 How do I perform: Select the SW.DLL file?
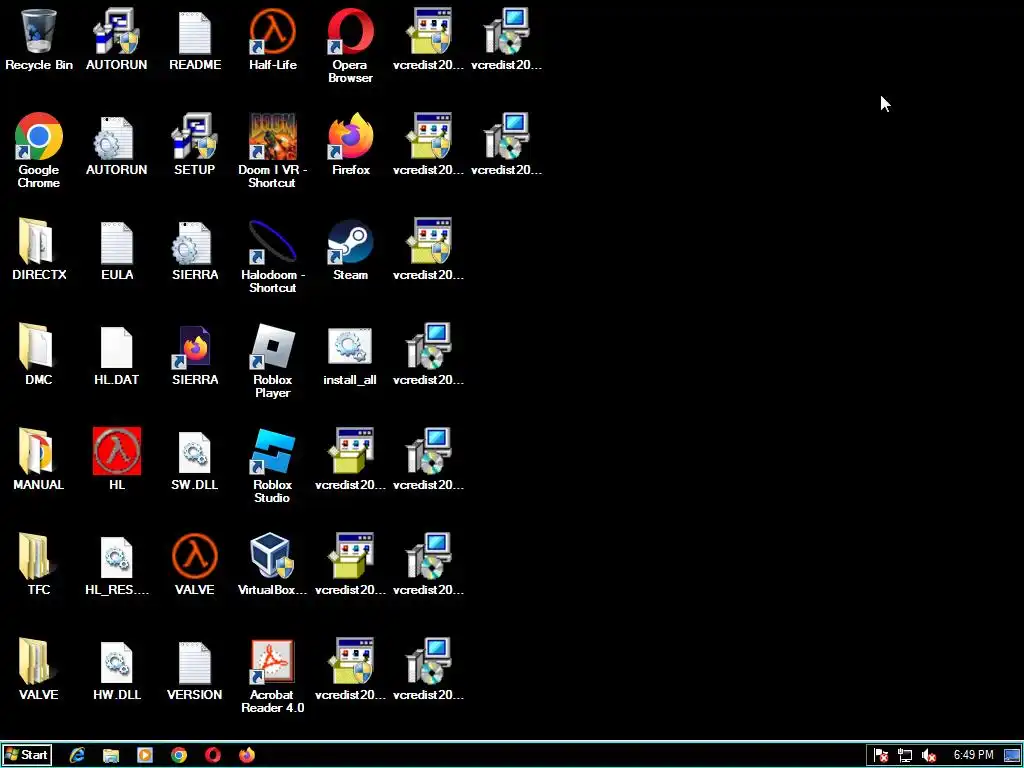click(x=195, y=459)
